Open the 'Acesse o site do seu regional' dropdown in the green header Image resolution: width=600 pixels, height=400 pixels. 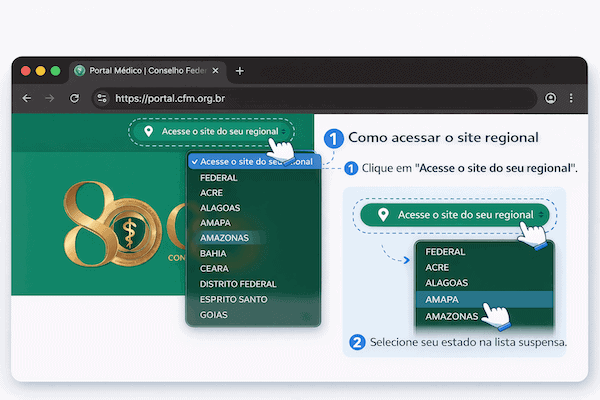tap(211, 132)
